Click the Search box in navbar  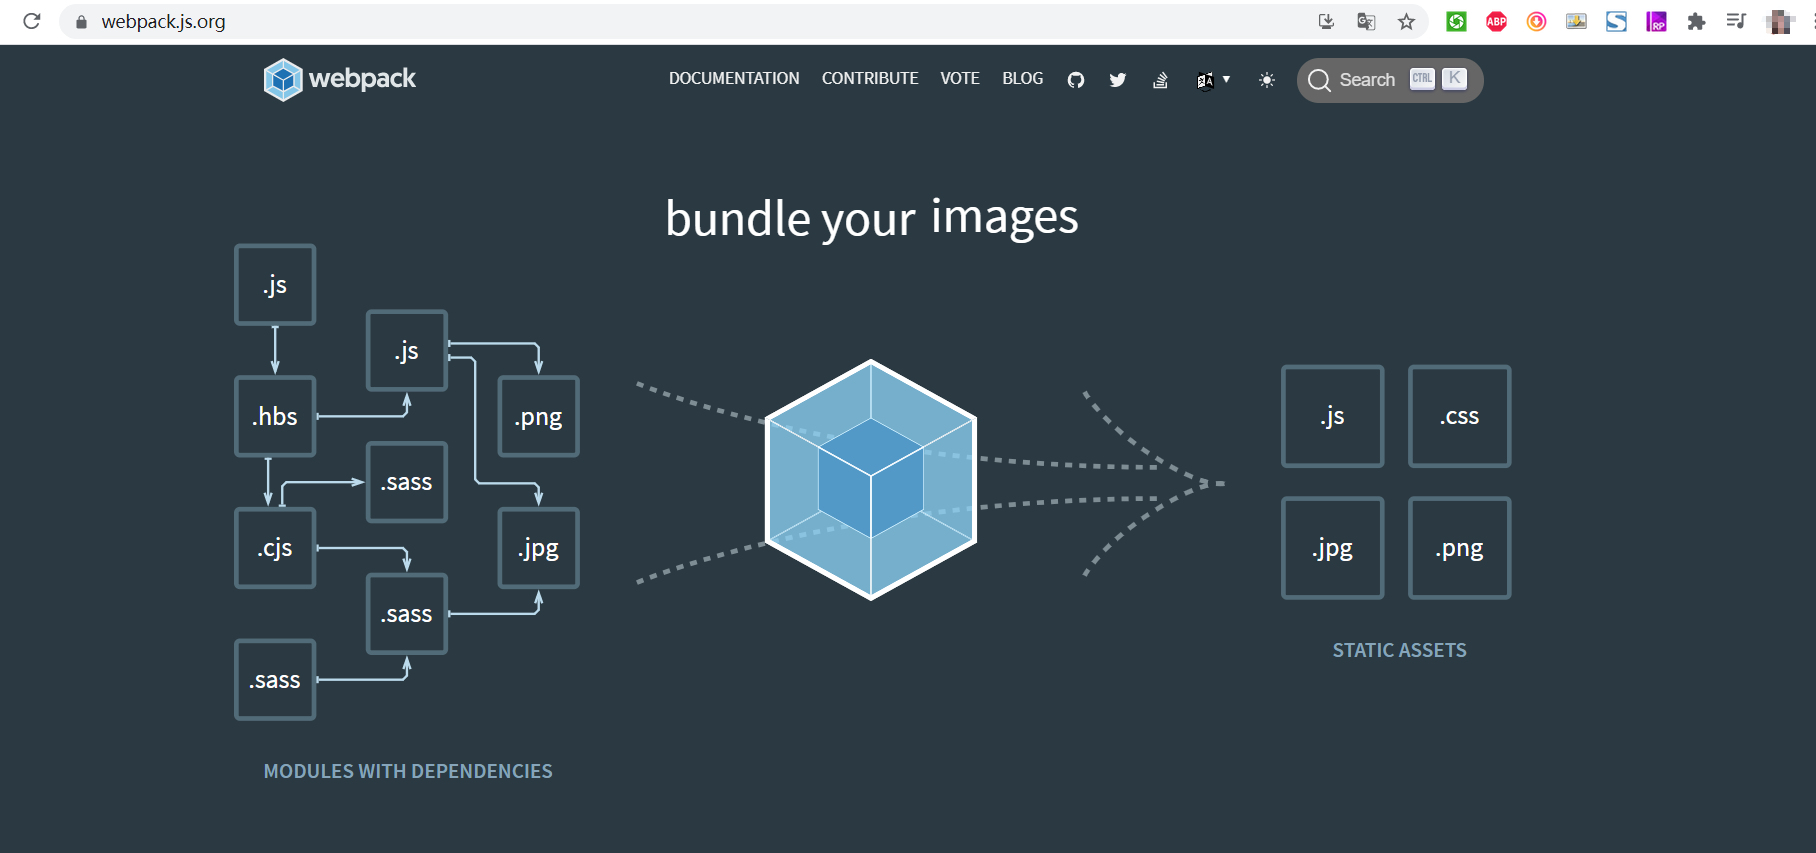pos(1390,80)
